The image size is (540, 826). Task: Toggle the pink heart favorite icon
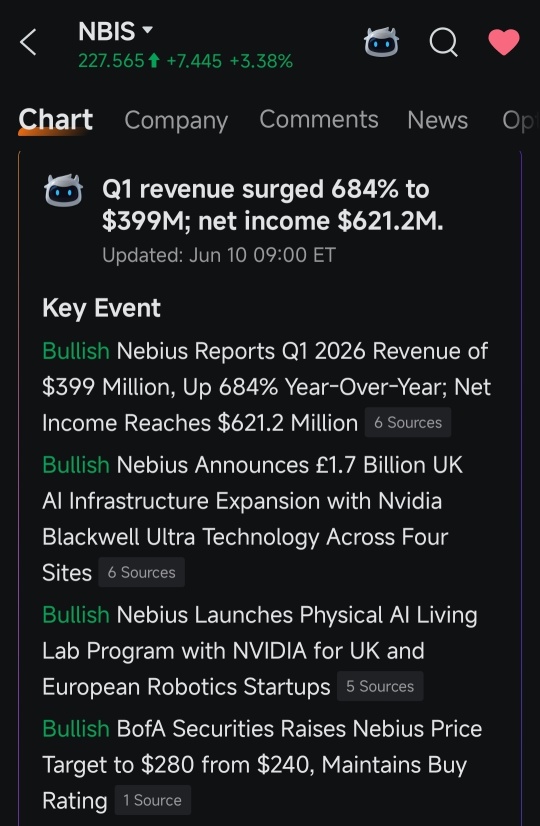[504, 42]
